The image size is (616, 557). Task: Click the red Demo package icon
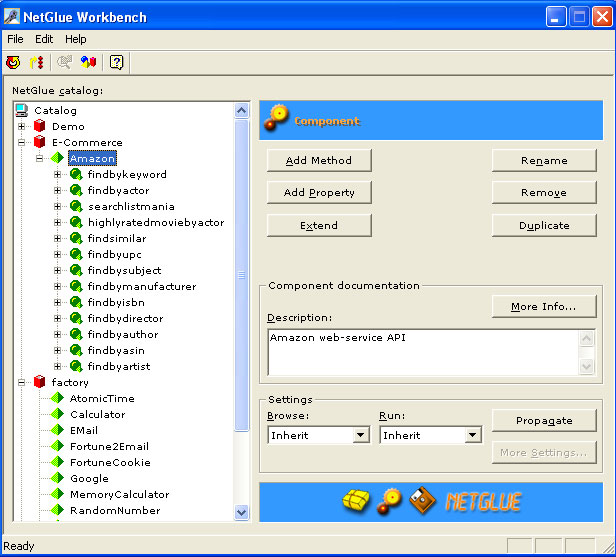pyautogui.click(x=40, y=127)
